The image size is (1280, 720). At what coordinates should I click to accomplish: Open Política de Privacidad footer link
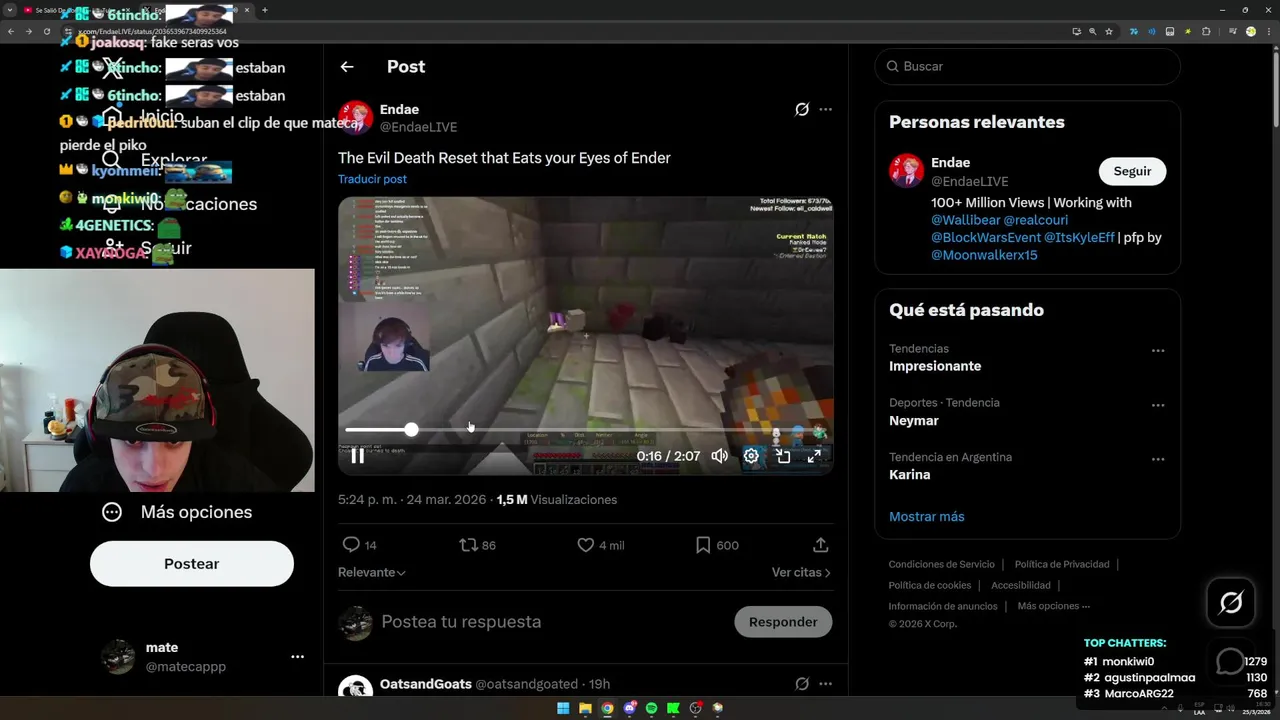1062,564
